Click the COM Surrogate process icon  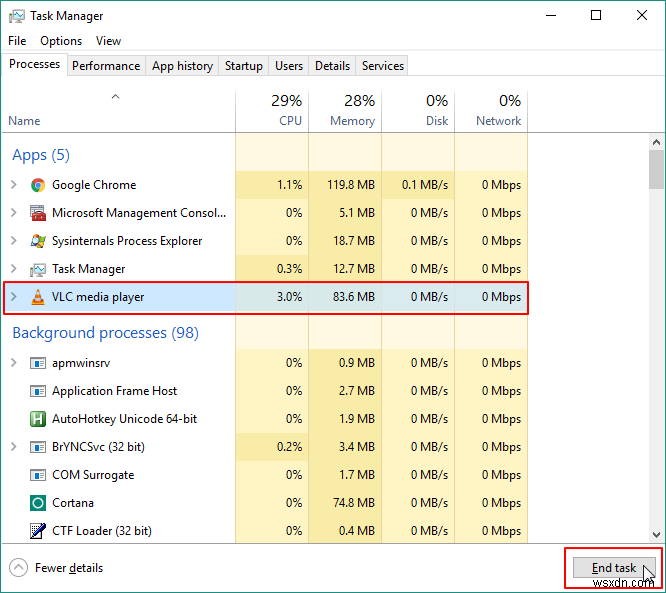(x=38, y=475)
